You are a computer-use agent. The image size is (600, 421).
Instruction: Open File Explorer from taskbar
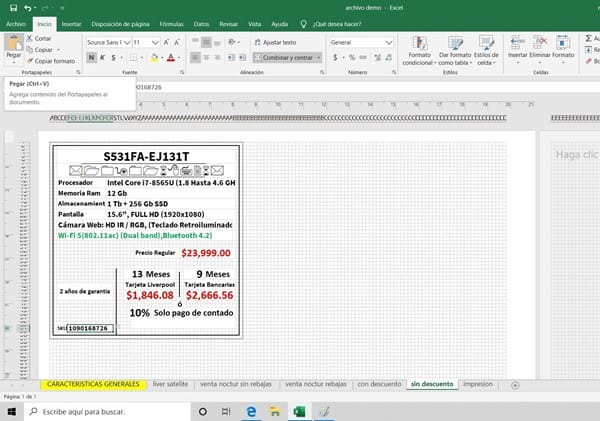276,411
